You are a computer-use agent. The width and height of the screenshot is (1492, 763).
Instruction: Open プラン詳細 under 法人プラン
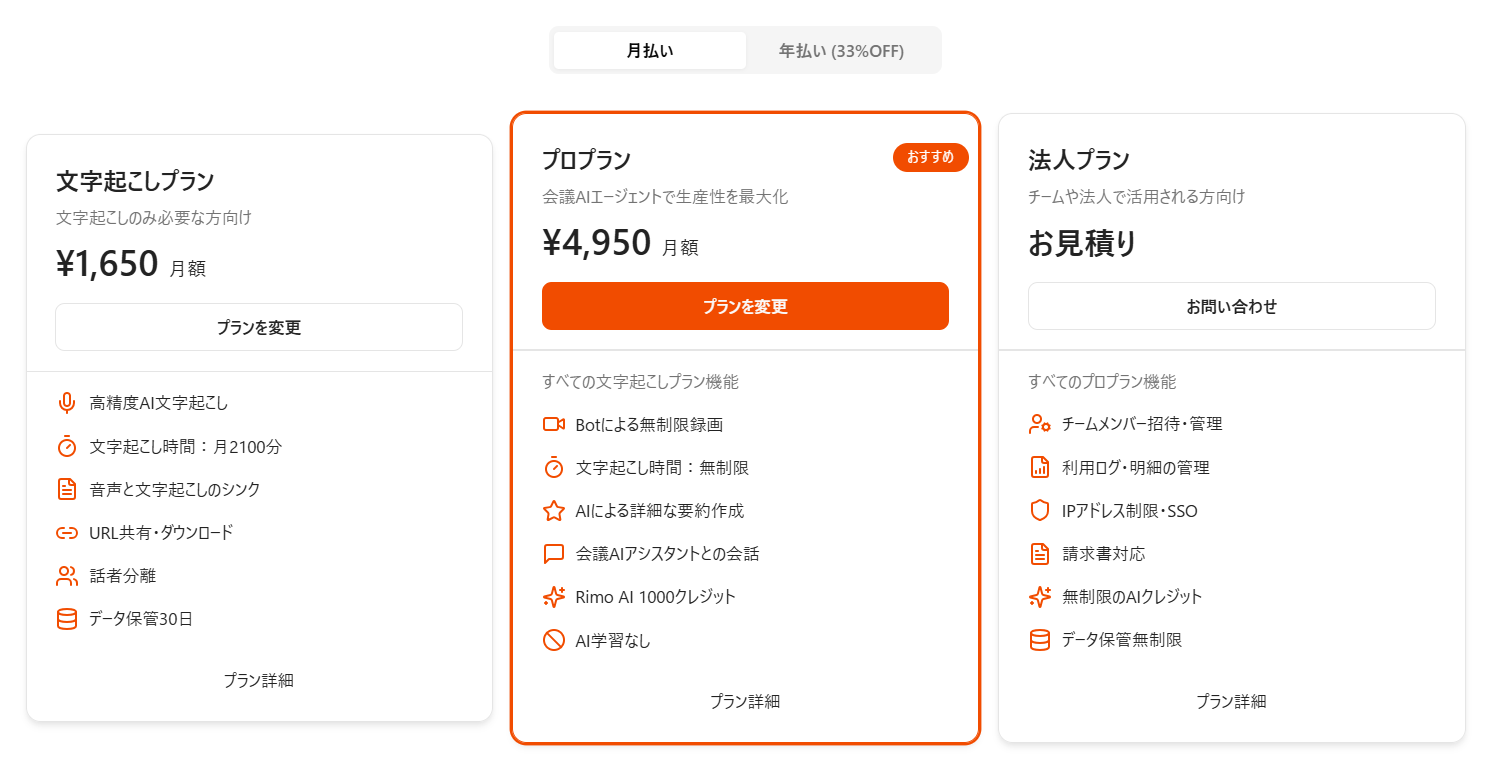click(x=1231, y=701)
